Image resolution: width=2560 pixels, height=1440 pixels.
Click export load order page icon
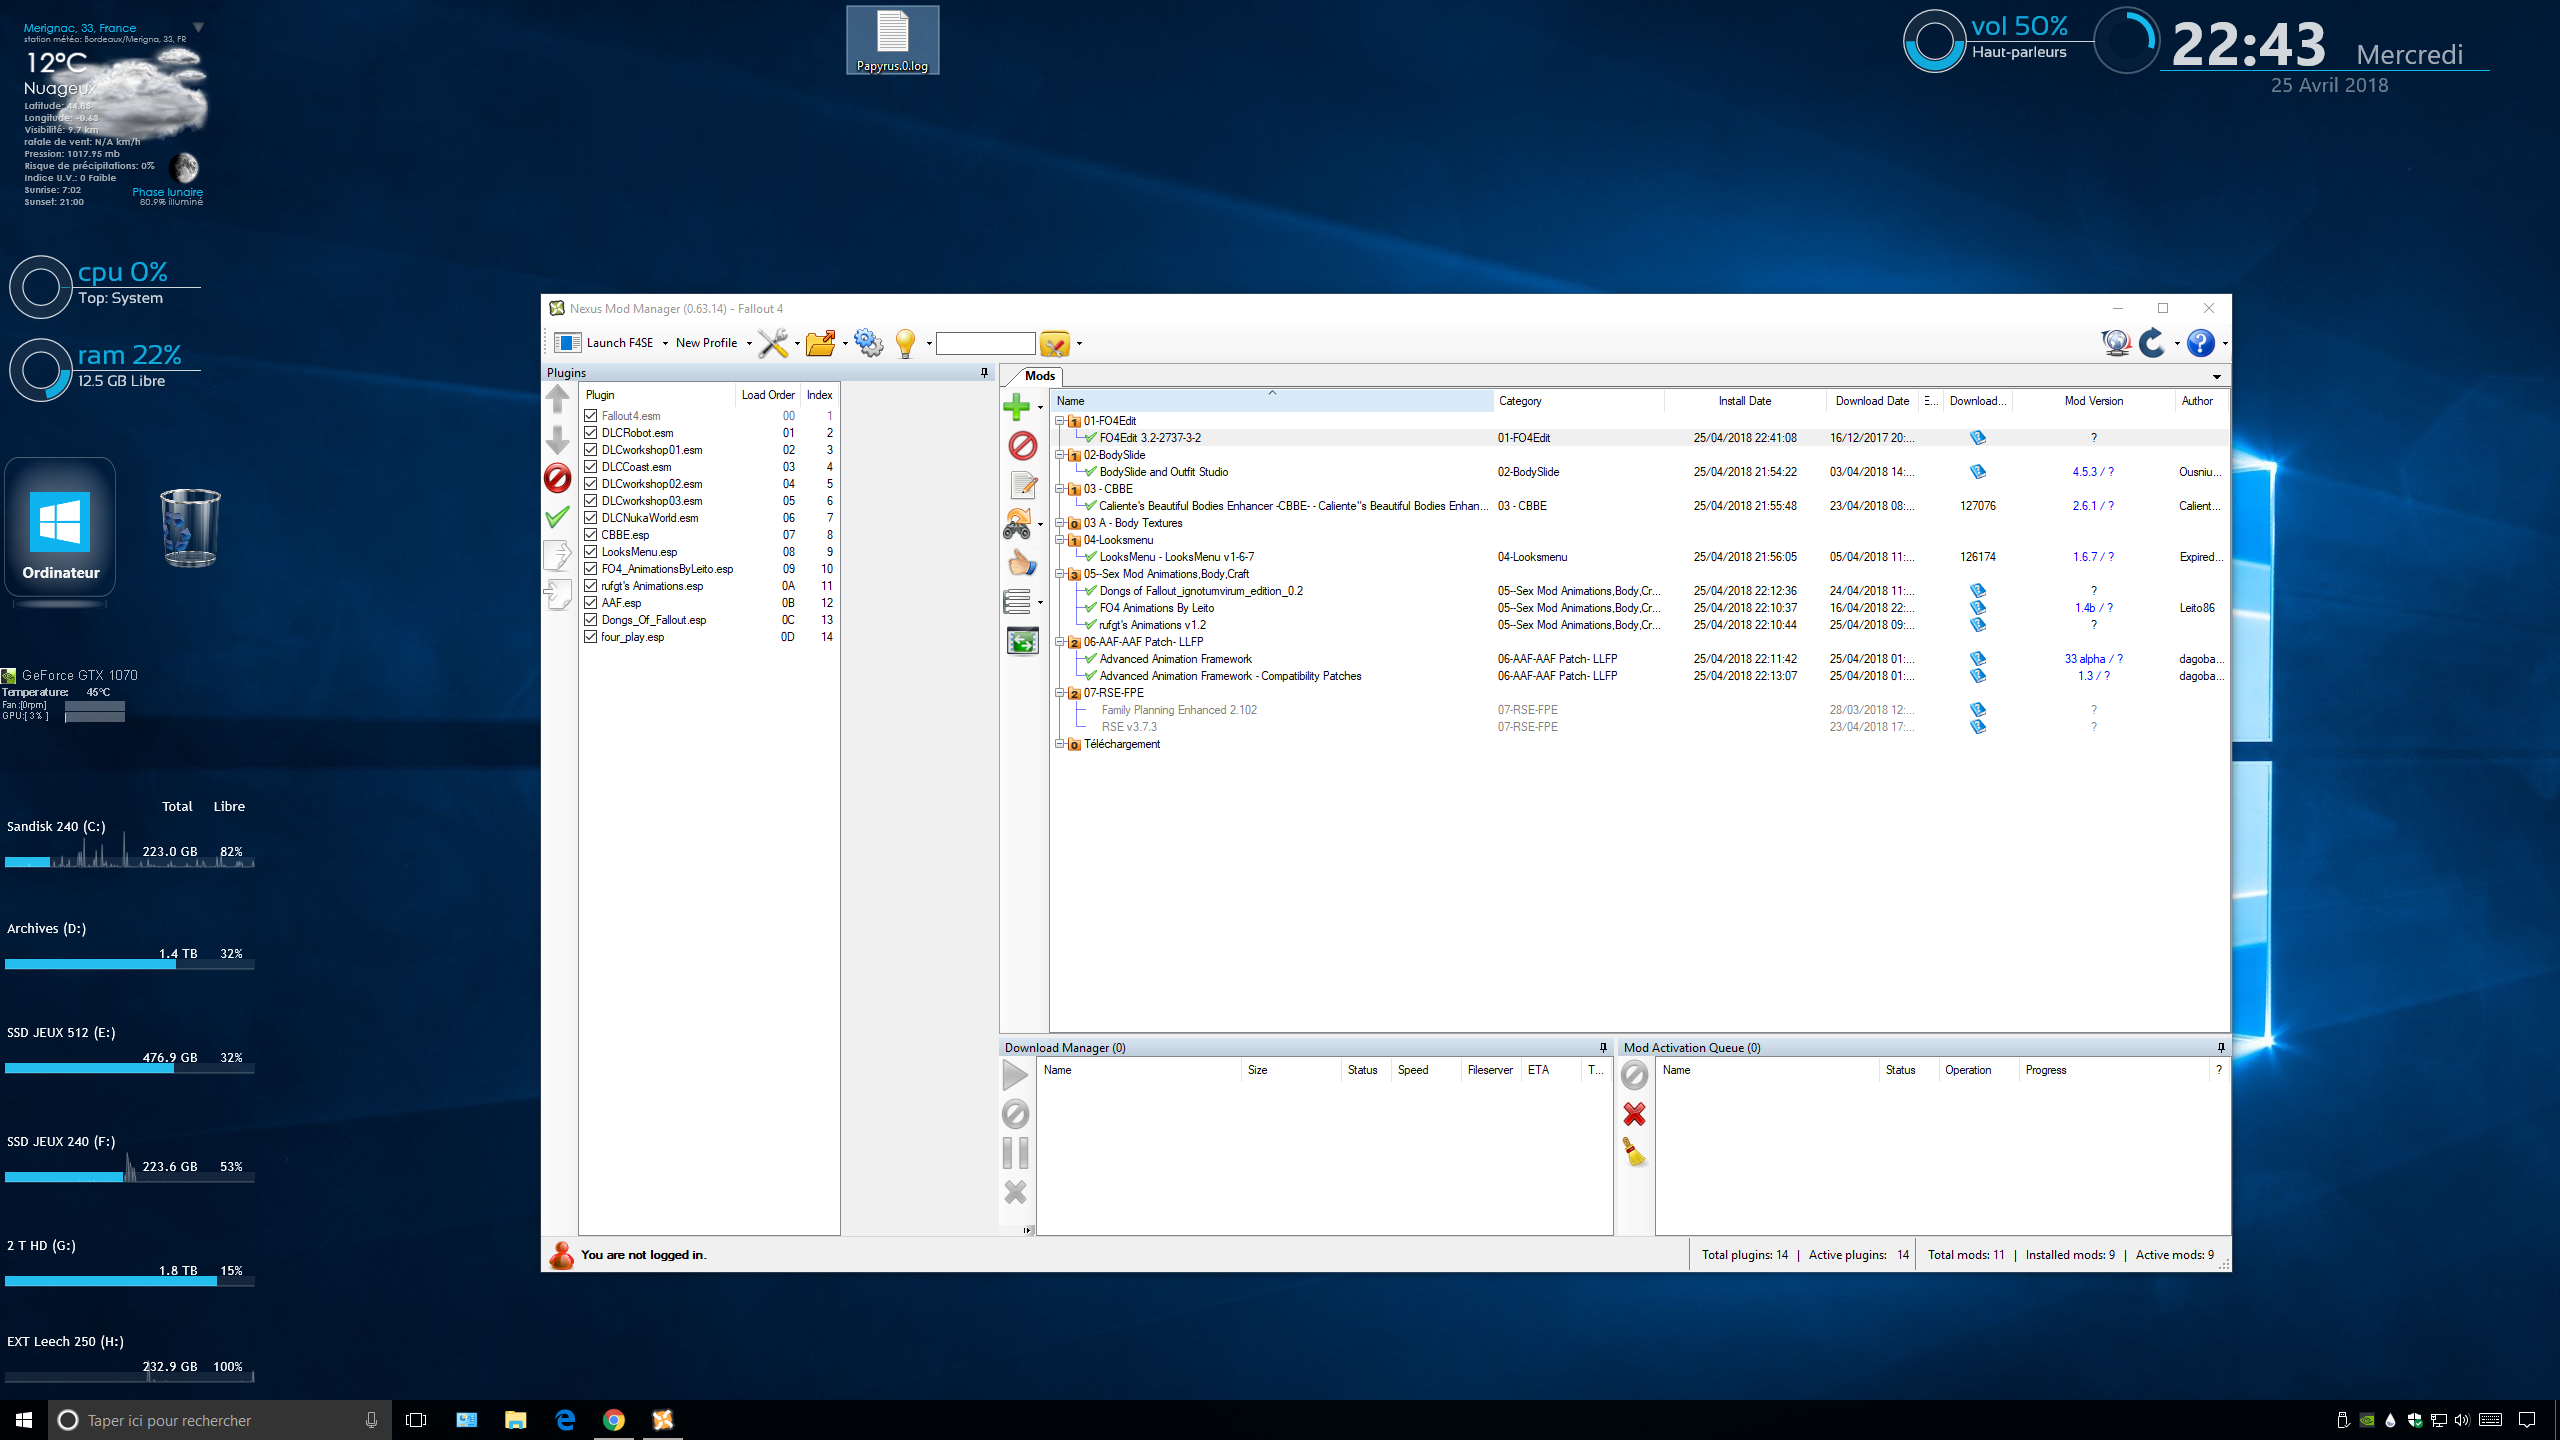[558, 555]
